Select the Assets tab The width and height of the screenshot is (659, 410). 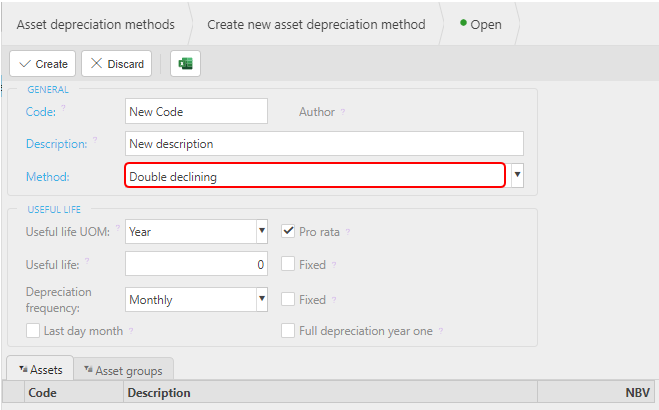[40, 369]
